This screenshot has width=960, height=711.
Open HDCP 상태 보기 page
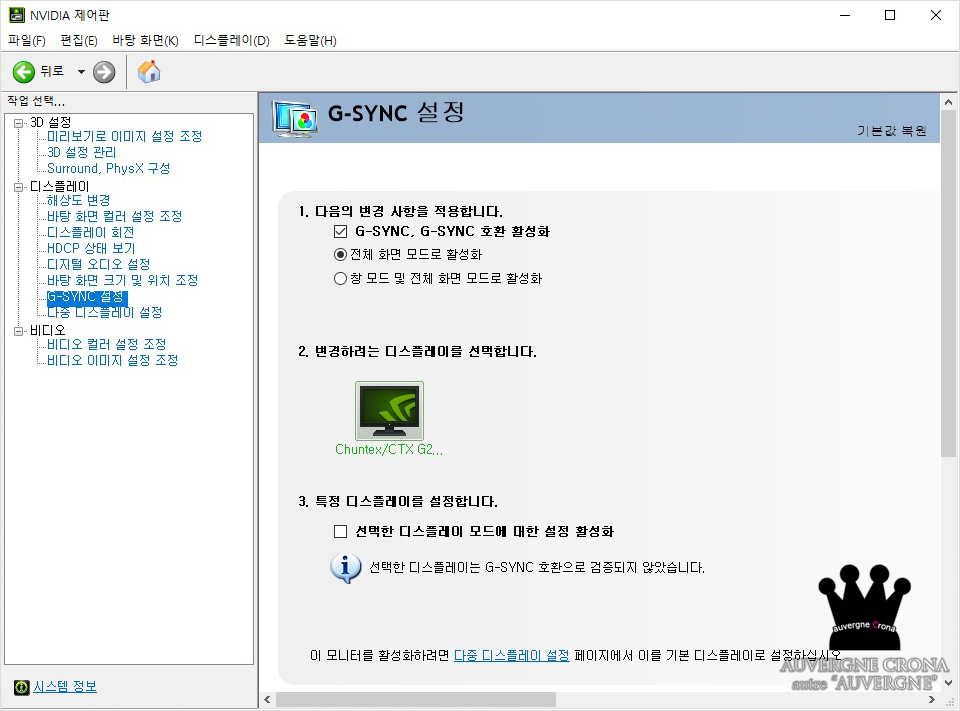[91, 248]
